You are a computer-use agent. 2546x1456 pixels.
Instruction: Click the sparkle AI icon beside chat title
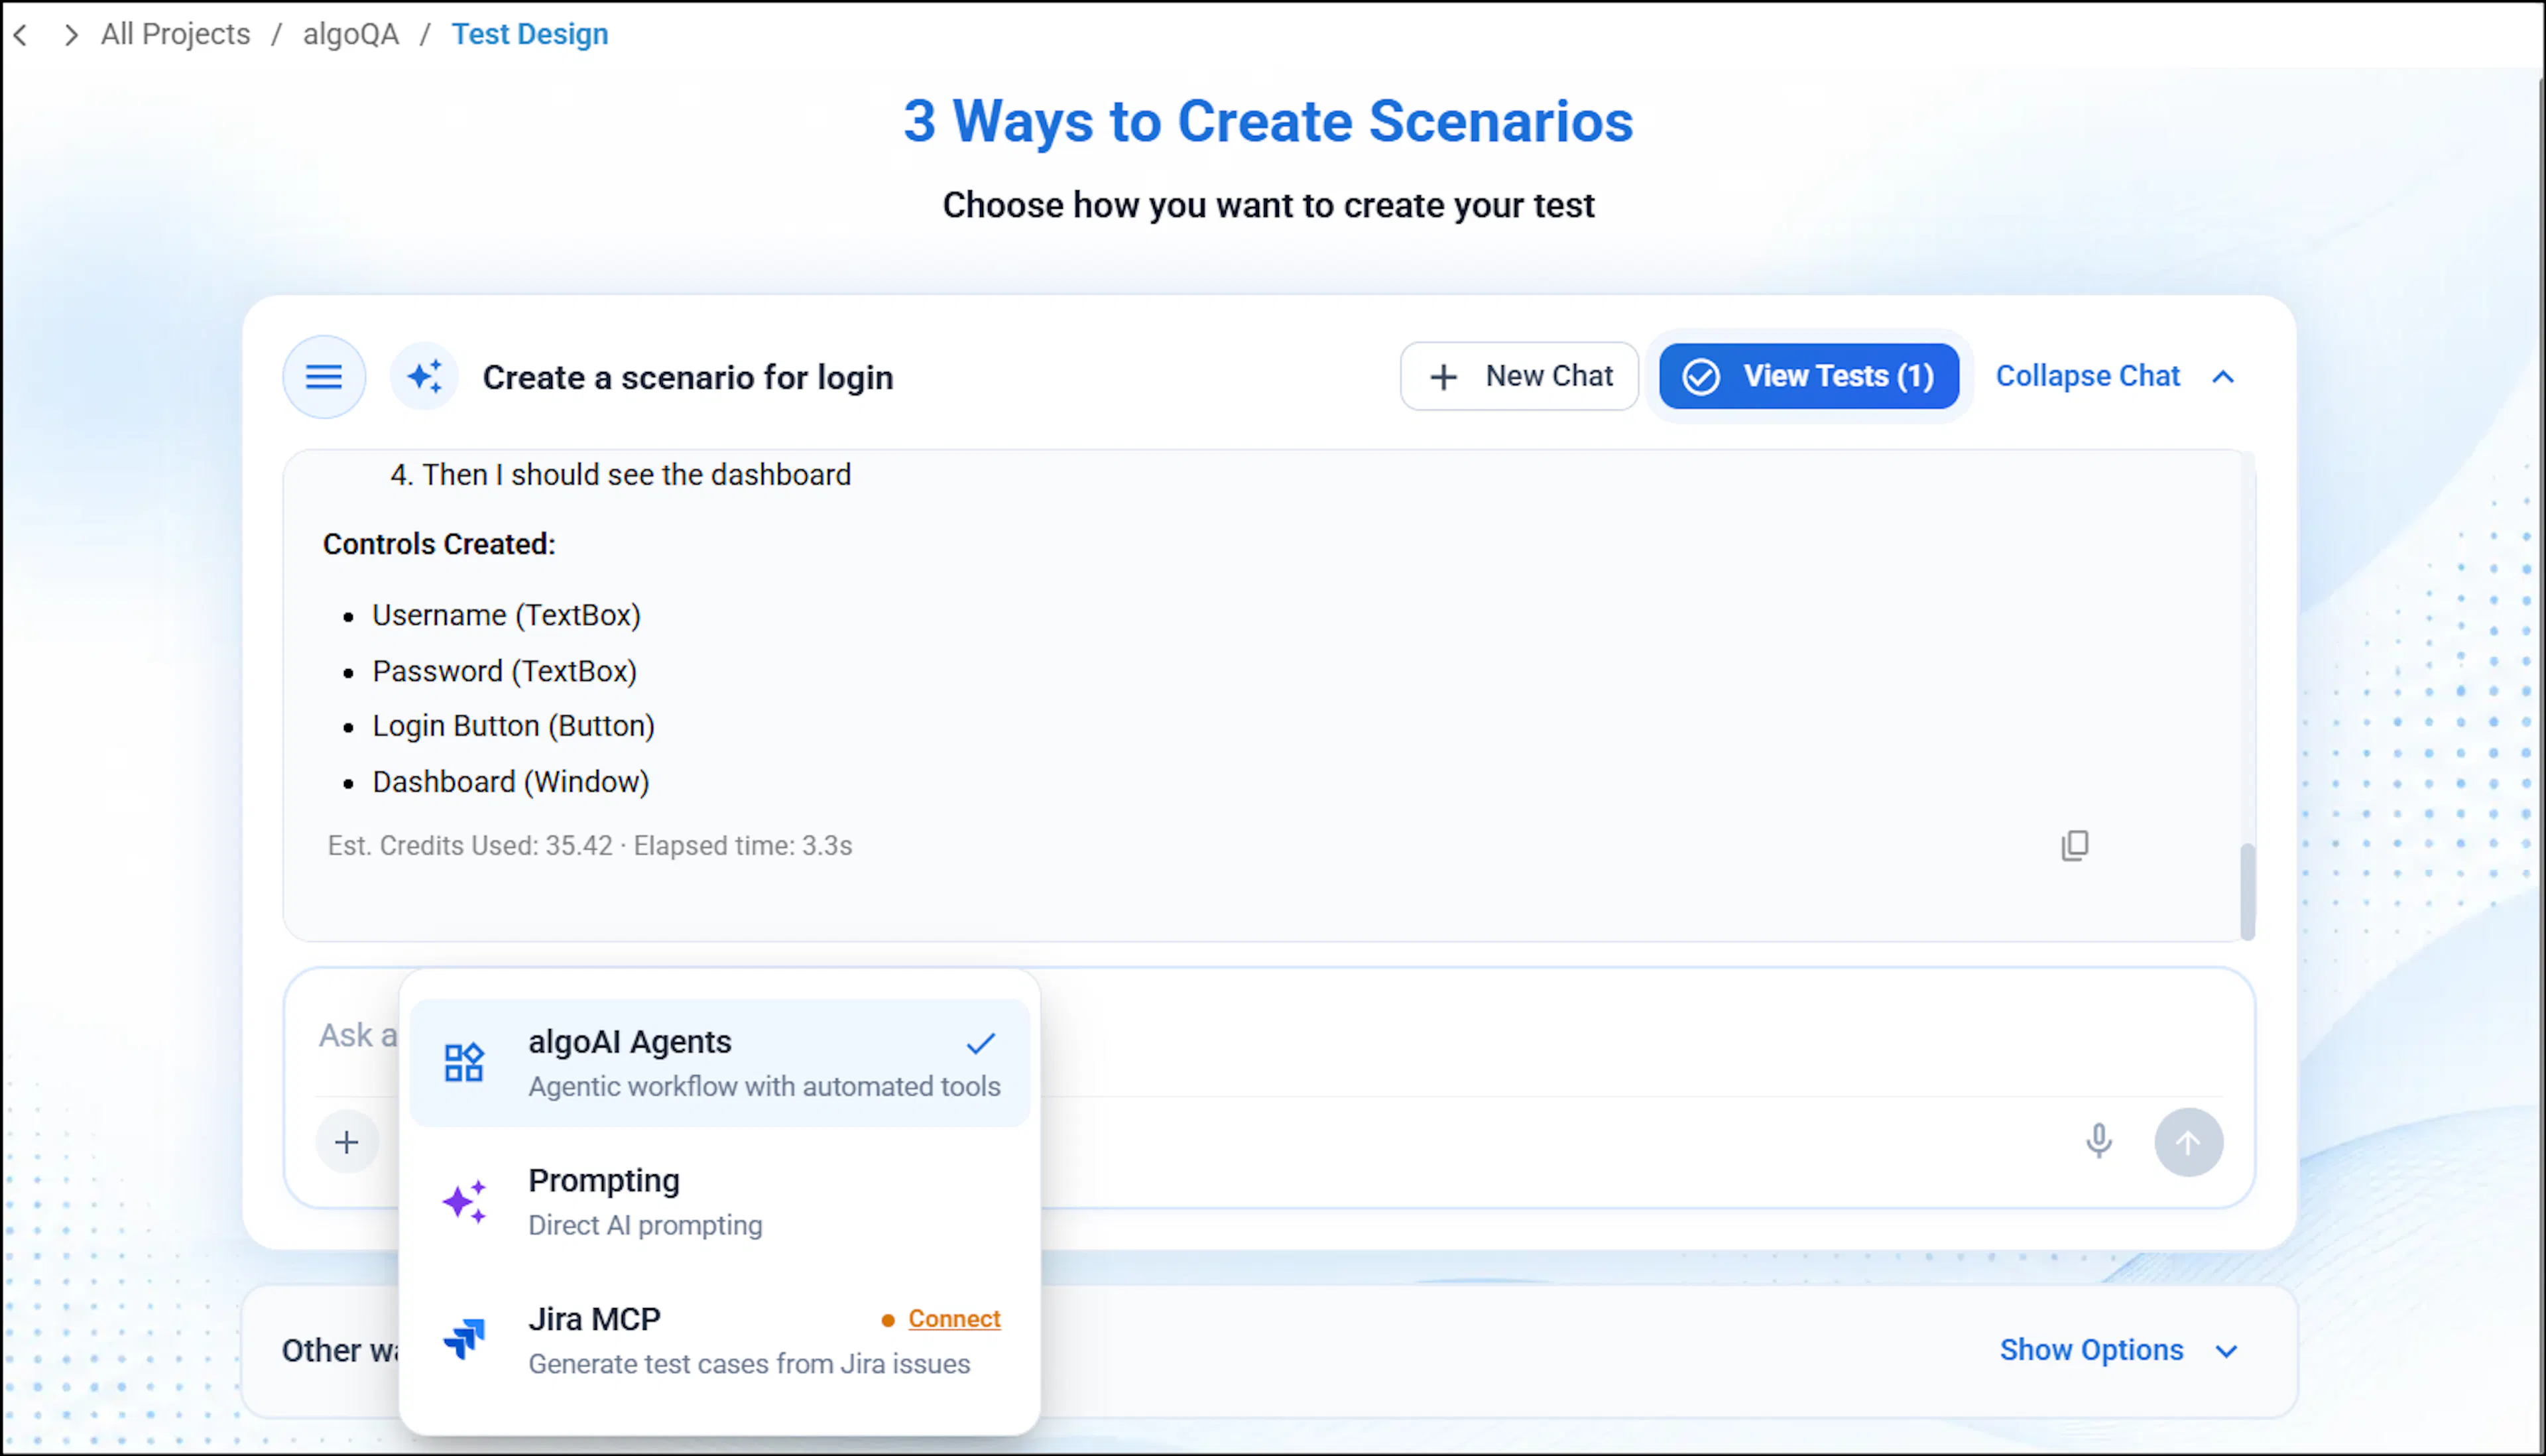[425, 377]
